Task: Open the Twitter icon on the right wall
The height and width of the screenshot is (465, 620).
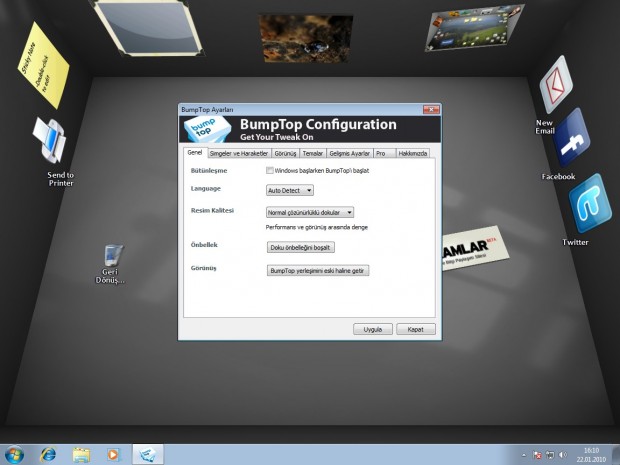Action: click(590, 204)
